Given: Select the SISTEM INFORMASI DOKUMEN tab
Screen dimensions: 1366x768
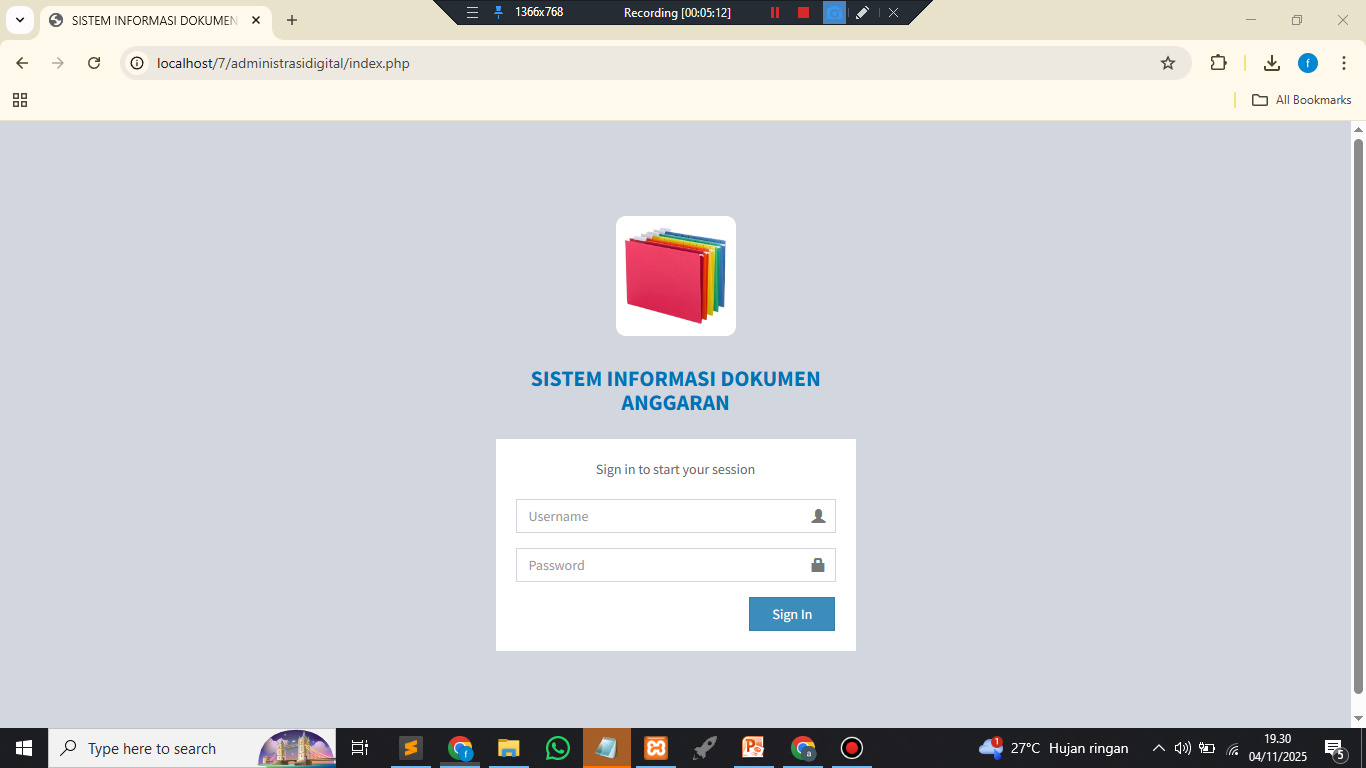Looking at the screenshot, I should [150, 20].
